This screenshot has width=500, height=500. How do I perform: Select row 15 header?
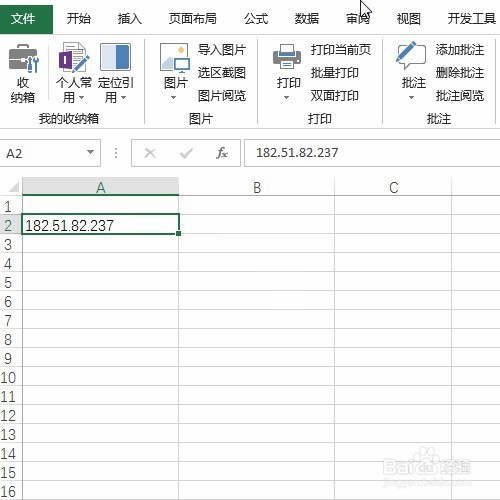(11, 471)
